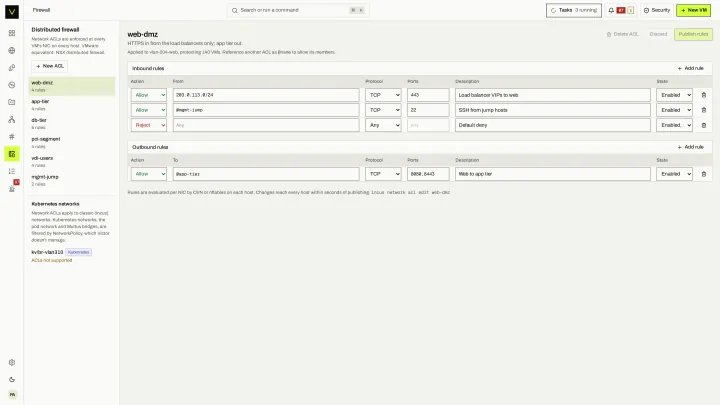
Task: Click the red notification count badge
Action: coord(621,10)
